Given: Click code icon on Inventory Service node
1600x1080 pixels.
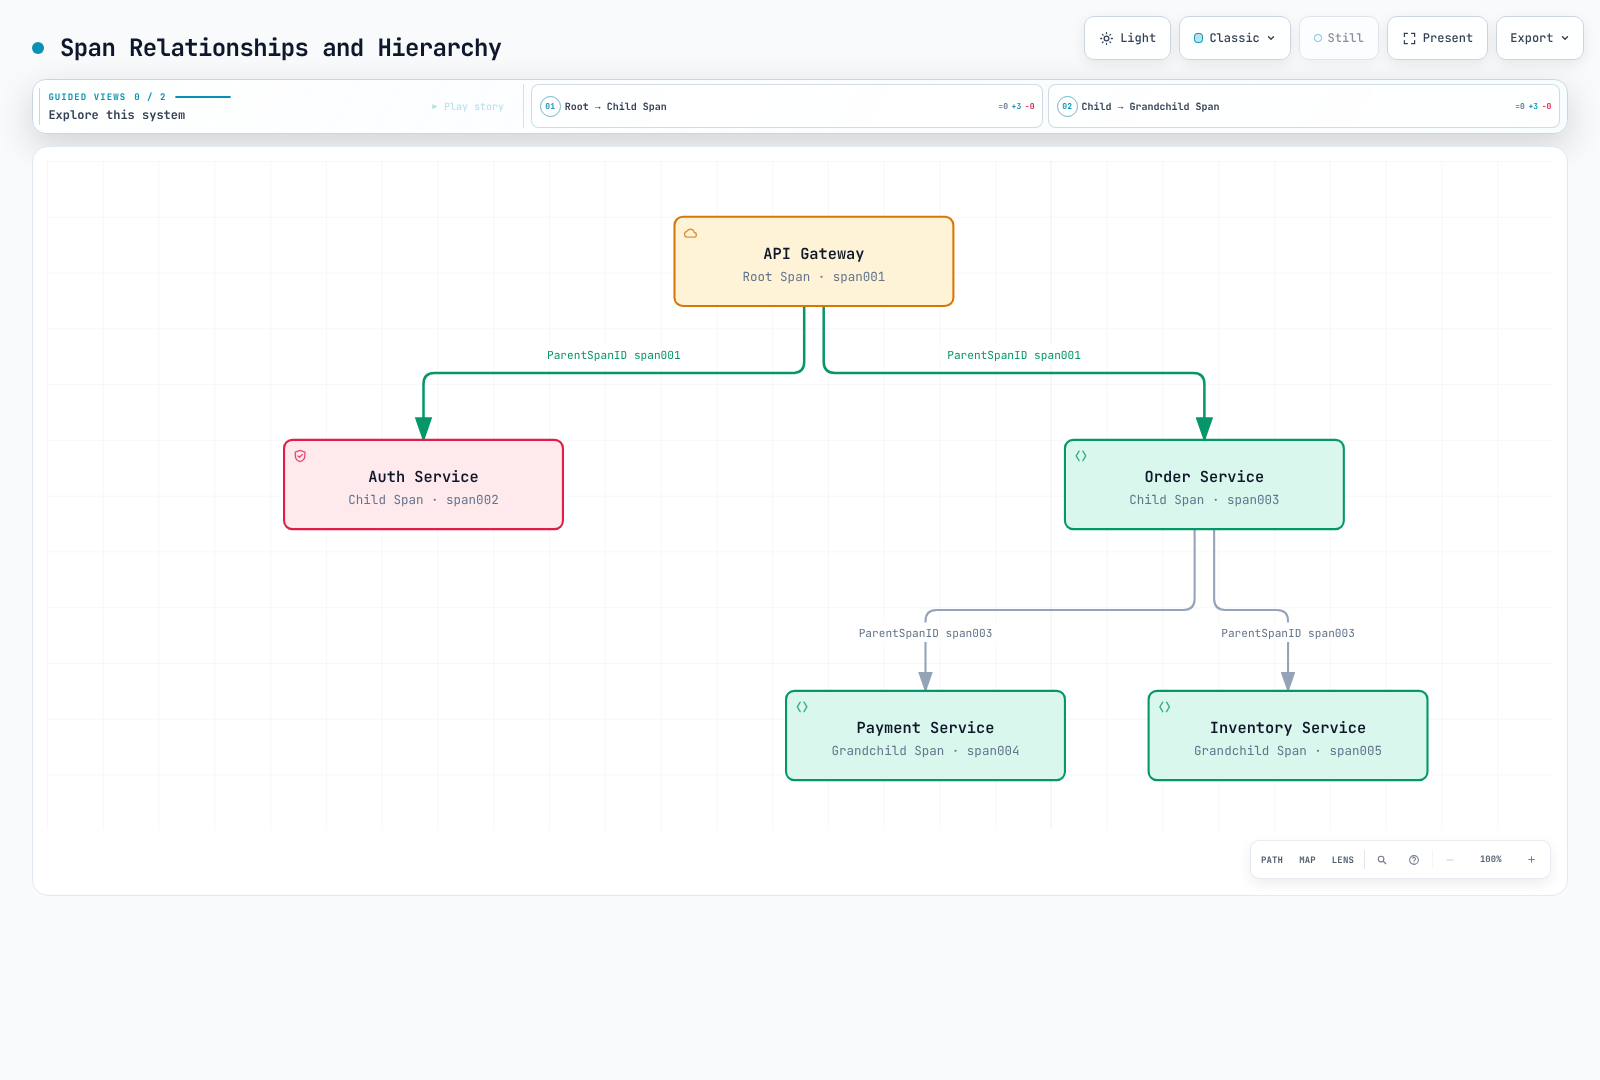Looking at the screenshot, I should tap(1165, 707).
